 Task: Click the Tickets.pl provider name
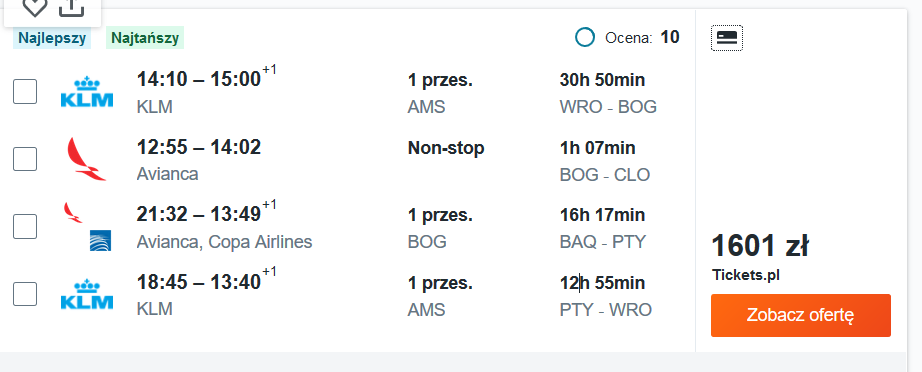tap(746, 274)
